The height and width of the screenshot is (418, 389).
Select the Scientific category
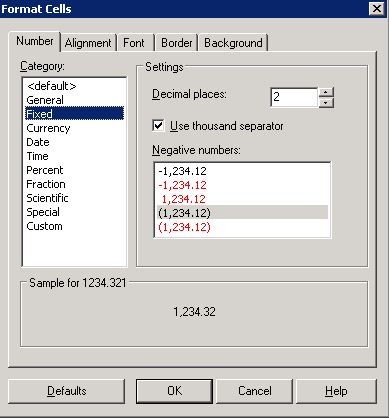[74, 198]
